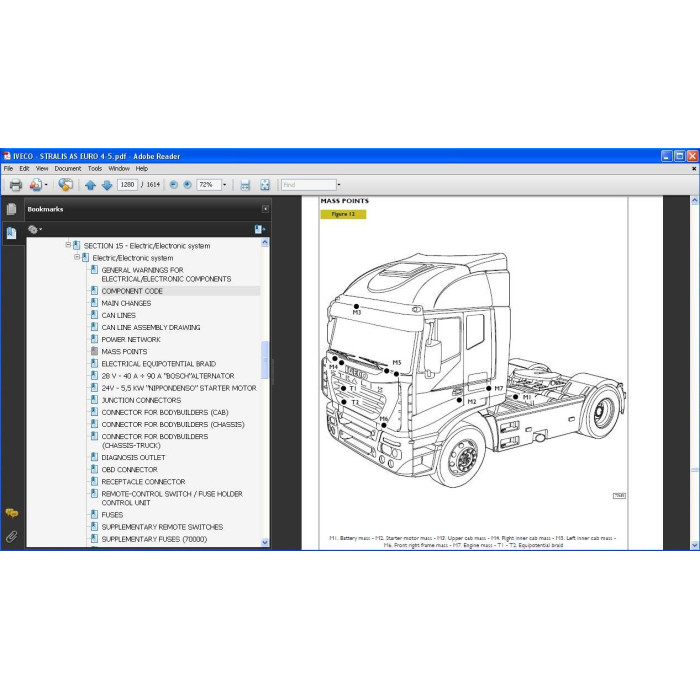The image size is (700, 700).
Task: Zoom out with the minus button
Action: [x=174, y=184]
